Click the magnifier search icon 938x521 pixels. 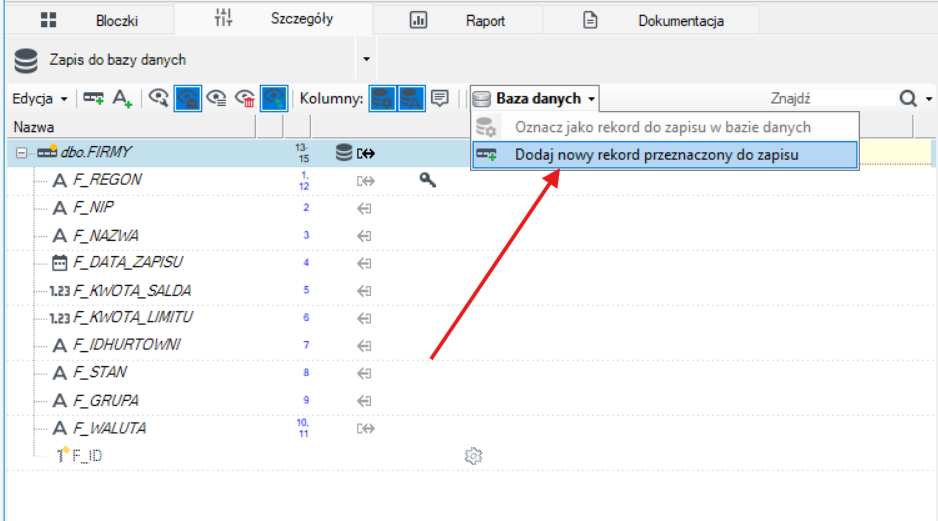point(908,99)
